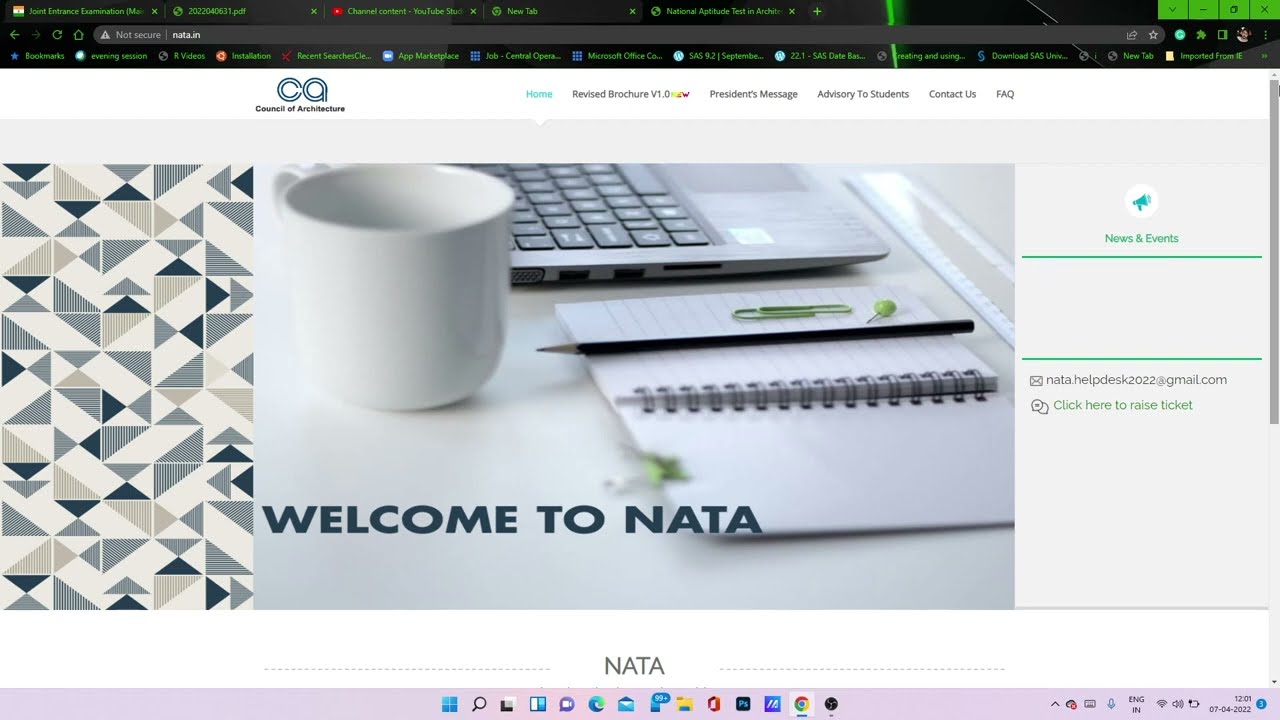The image size is (1280, 720).
Task: Open the 'Installation' bookmark
Action: [244, 56]
